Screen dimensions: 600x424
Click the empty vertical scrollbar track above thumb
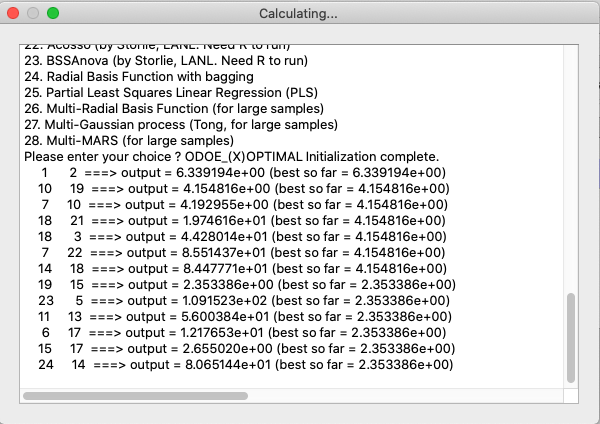pyautogui.click(x=571, y=168)
